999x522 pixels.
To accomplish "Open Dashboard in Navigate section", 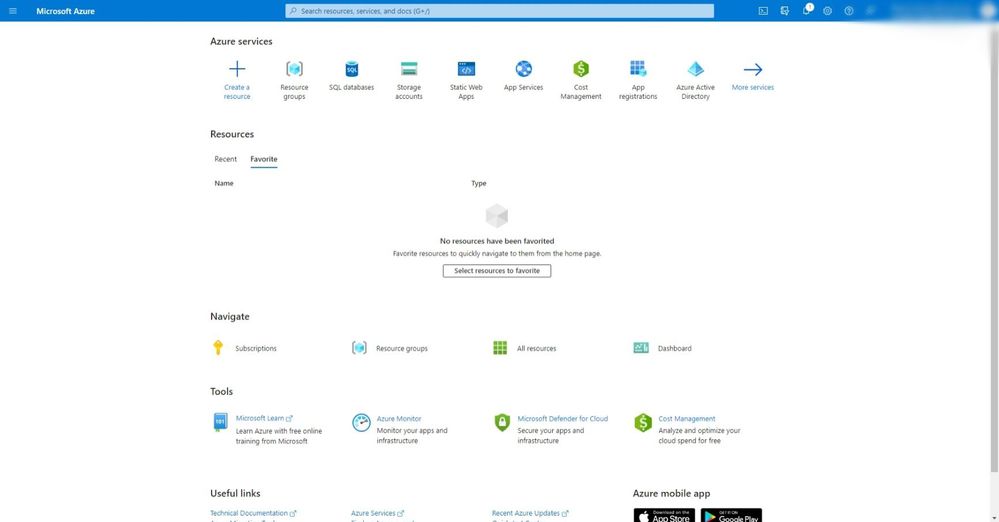I will pyautogui.click(x=663, y=348).
